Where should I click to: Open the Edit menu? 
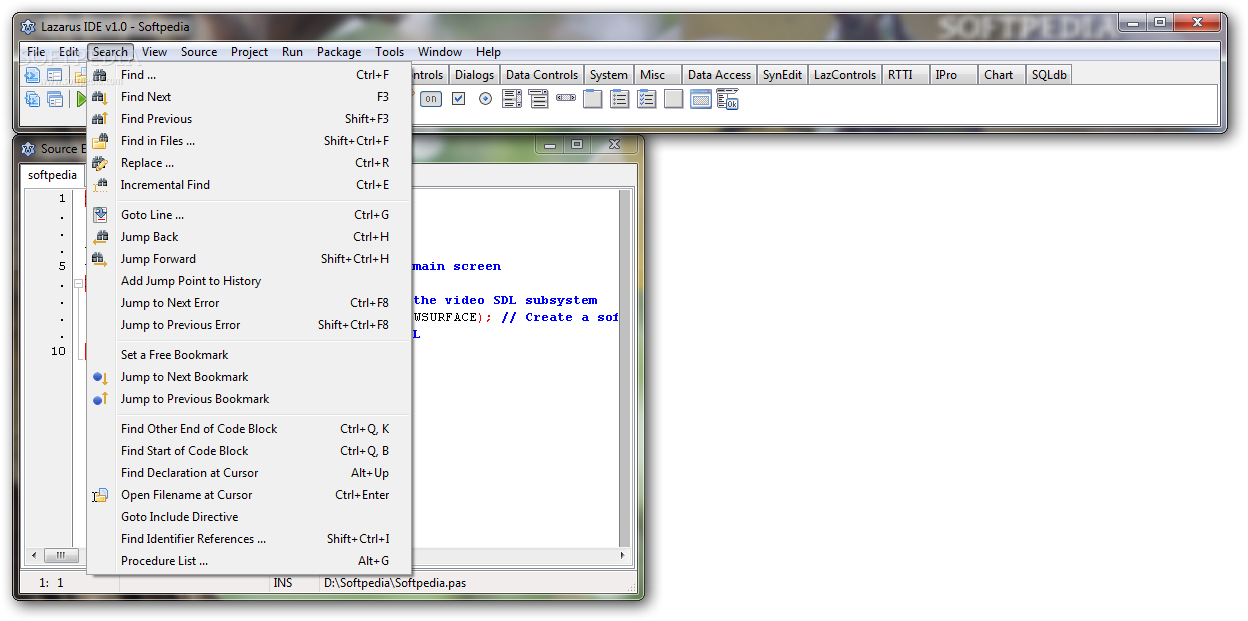pyautogui.click(x=68, y=52)
